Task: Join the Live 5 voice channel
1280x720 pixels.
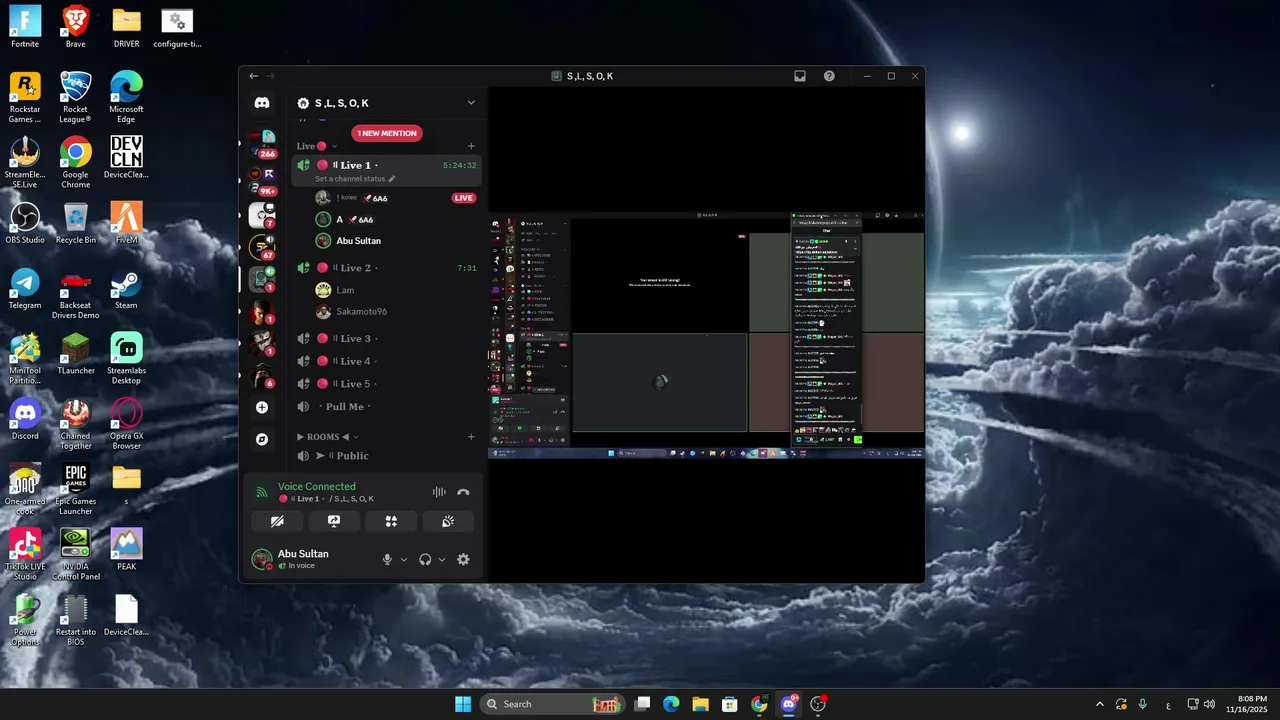Action: point(387,384)
